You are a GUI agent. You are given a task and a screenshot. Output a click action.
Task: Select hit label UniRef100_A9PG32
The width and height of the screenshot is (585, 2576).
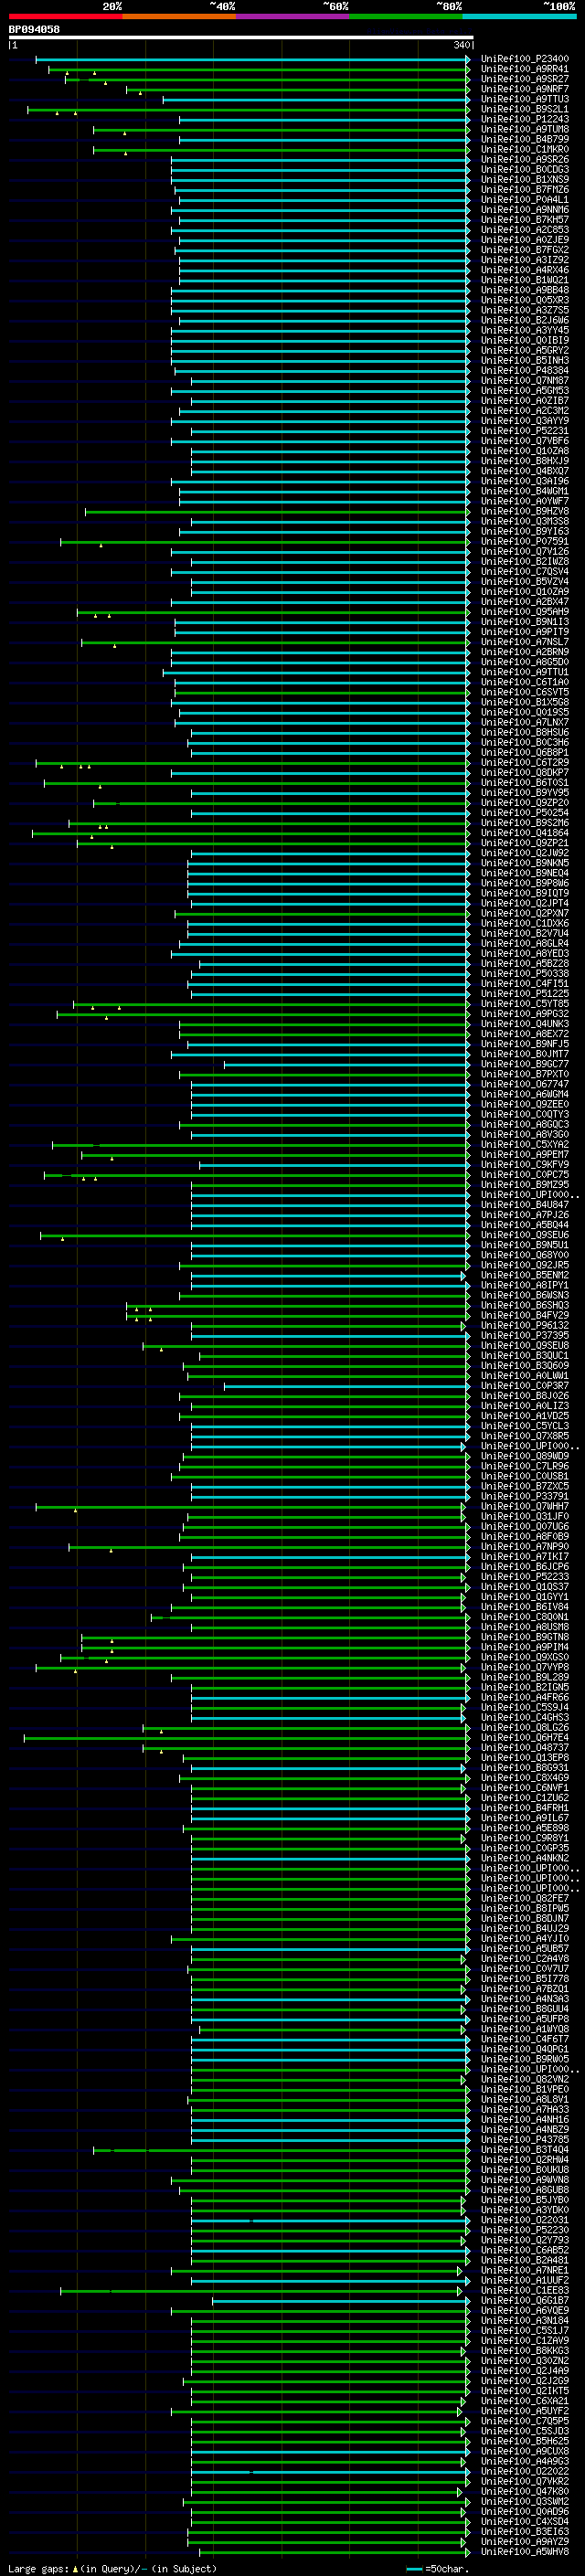click(x=524, y=1014)
